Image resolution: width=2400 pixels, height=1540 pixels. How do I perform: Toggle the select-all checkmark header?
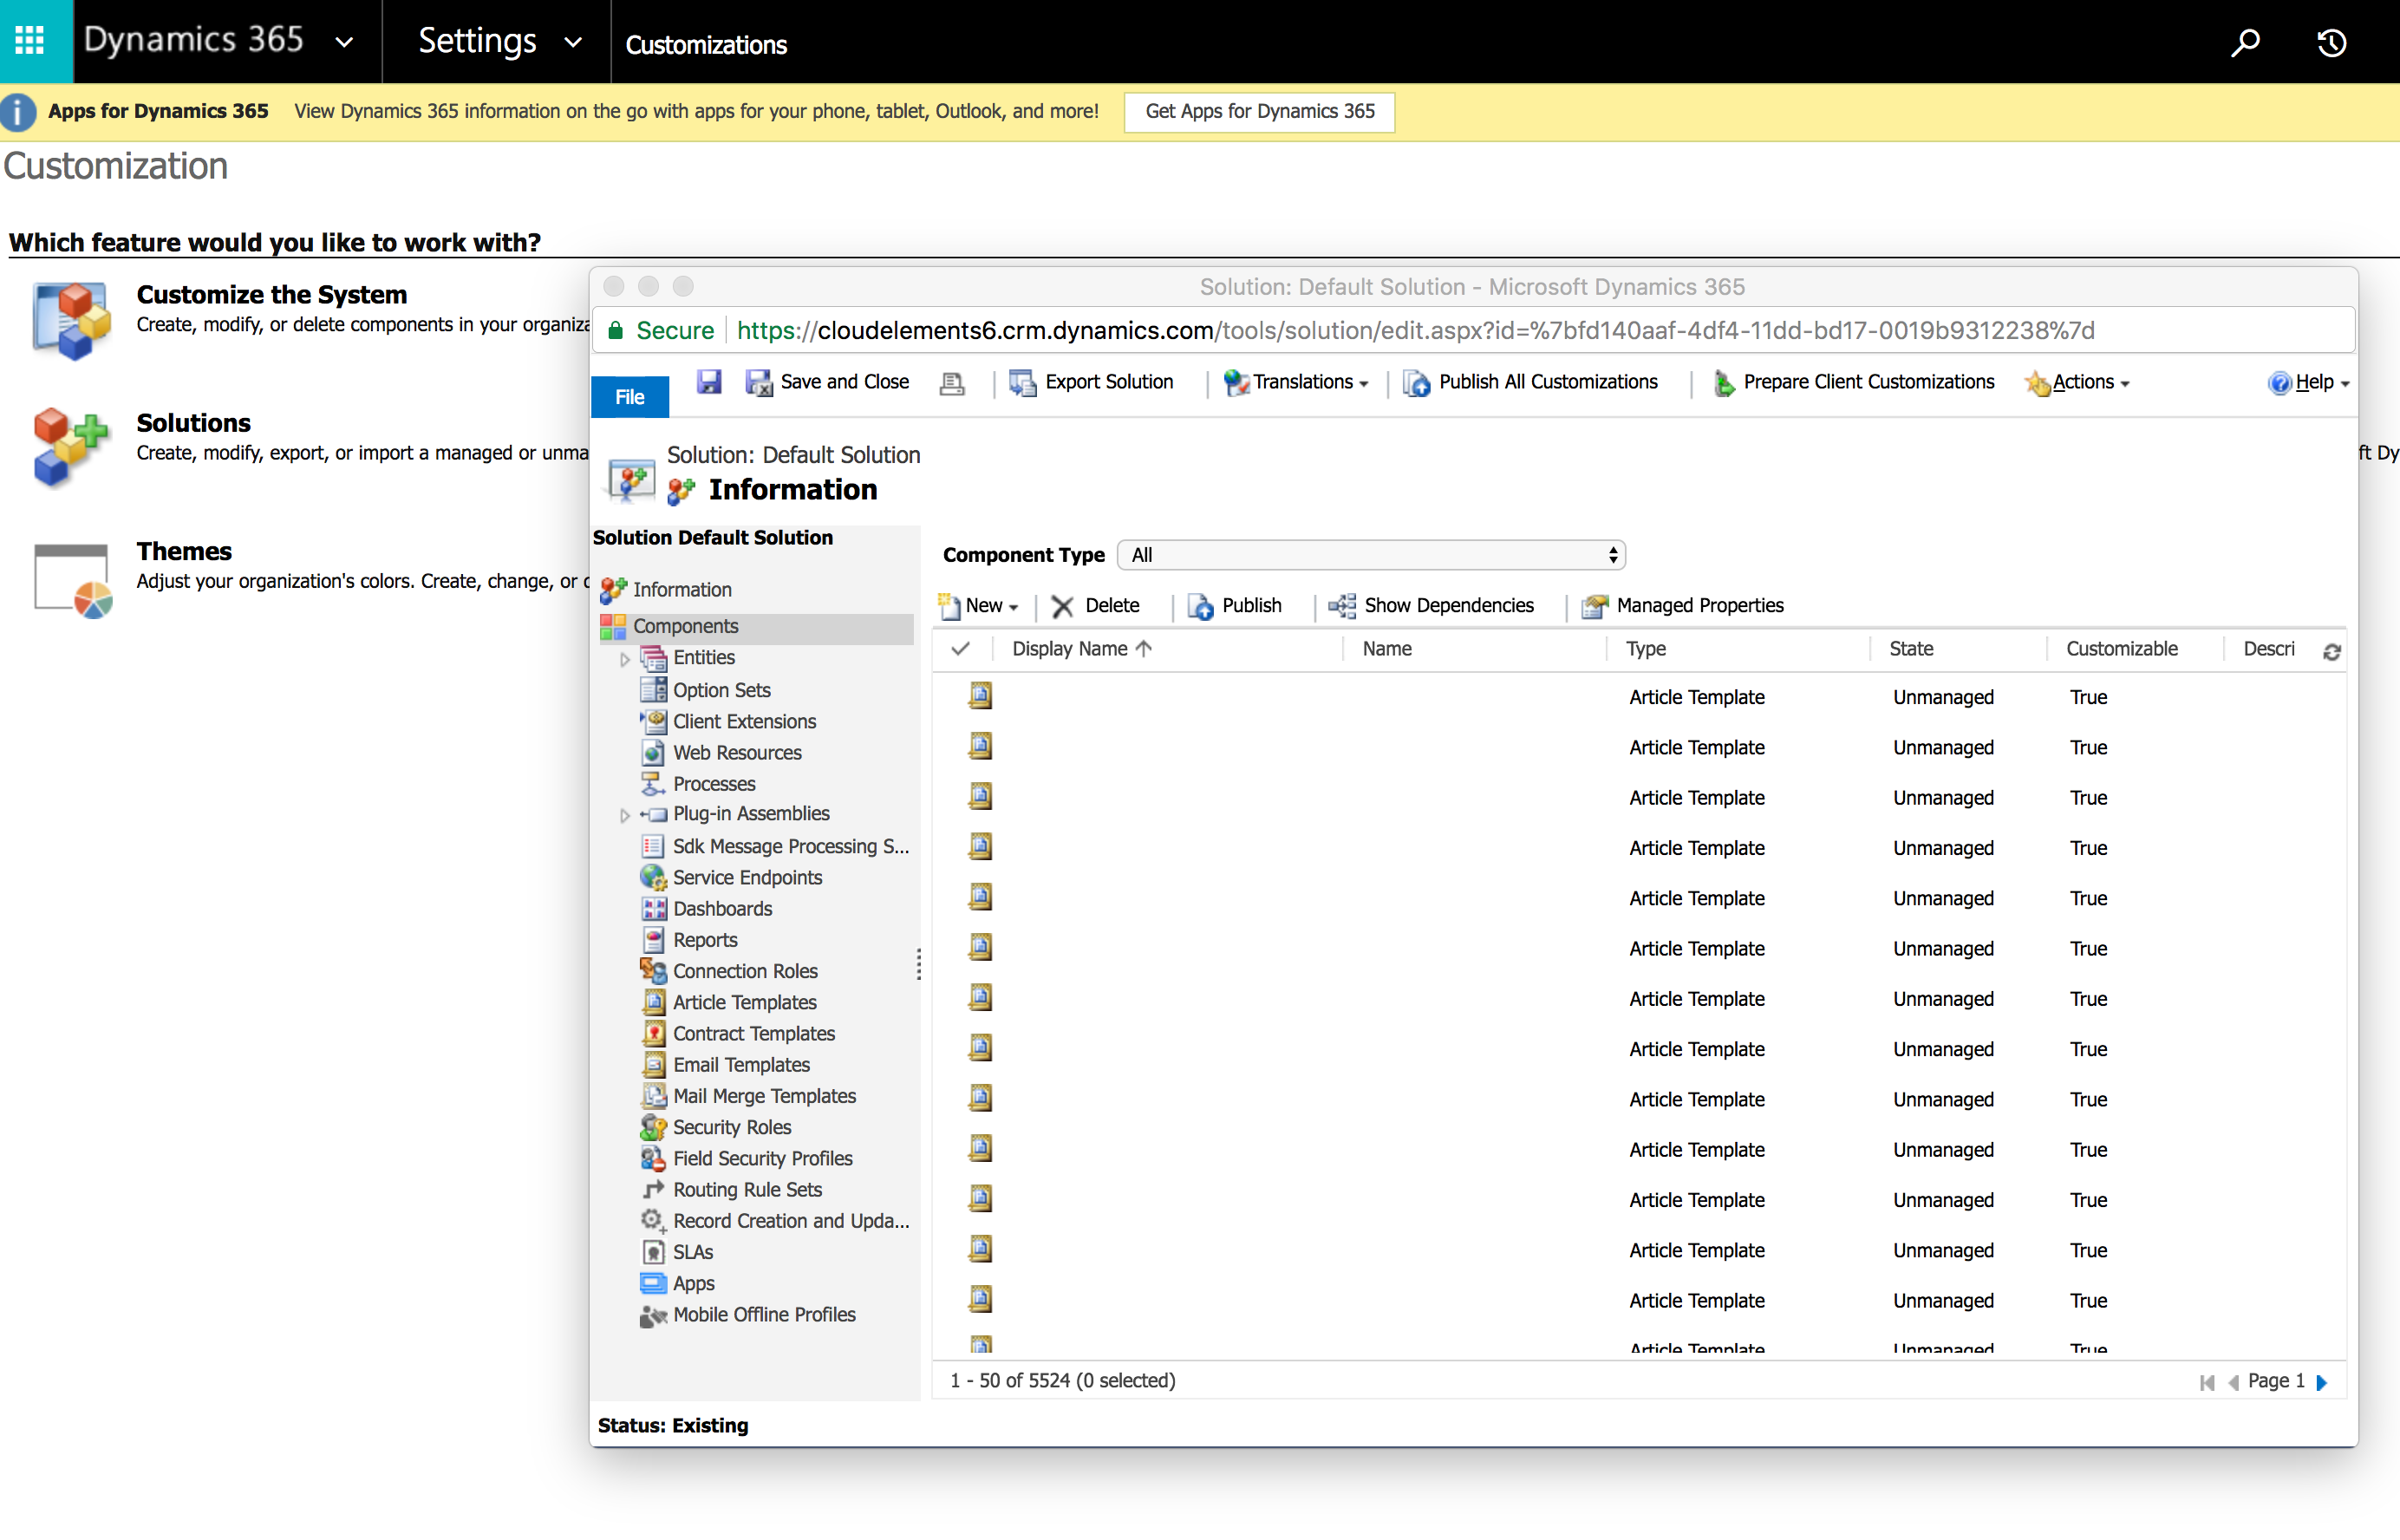point(960,649)
